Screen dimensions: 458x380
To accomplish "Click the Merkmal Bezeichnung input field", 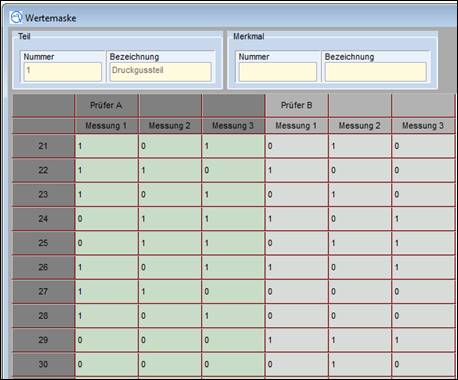I will (376, 72).
